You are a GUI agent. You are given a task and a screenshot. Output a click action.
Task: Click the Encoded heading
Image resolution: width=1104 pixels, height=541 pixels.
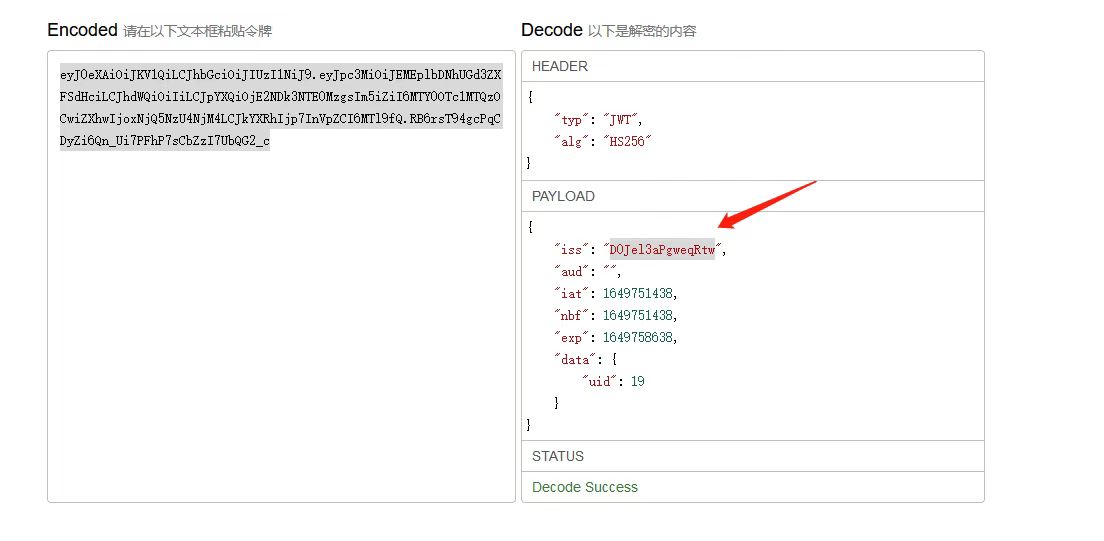tap(82, 30)
